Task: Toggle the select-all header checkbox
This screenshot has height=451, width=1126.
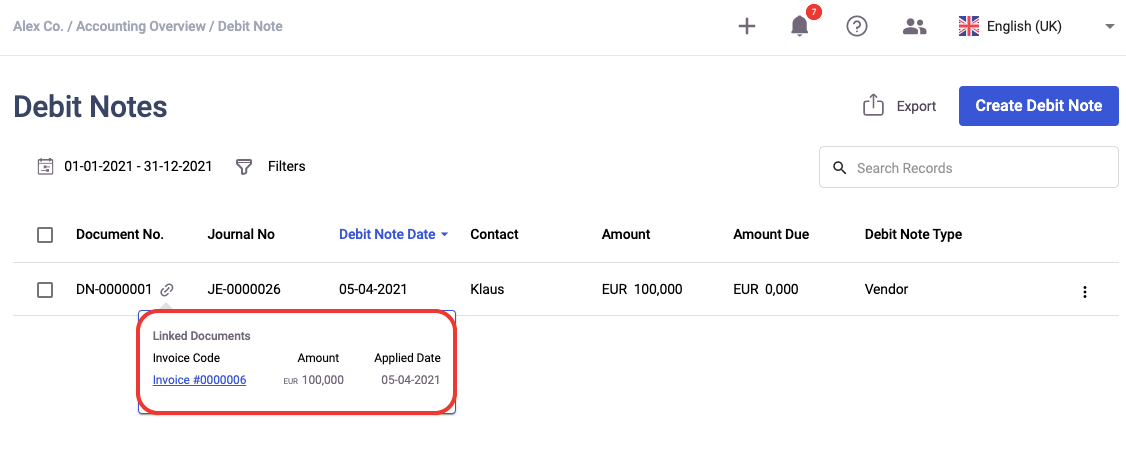Action: (45, 235)
